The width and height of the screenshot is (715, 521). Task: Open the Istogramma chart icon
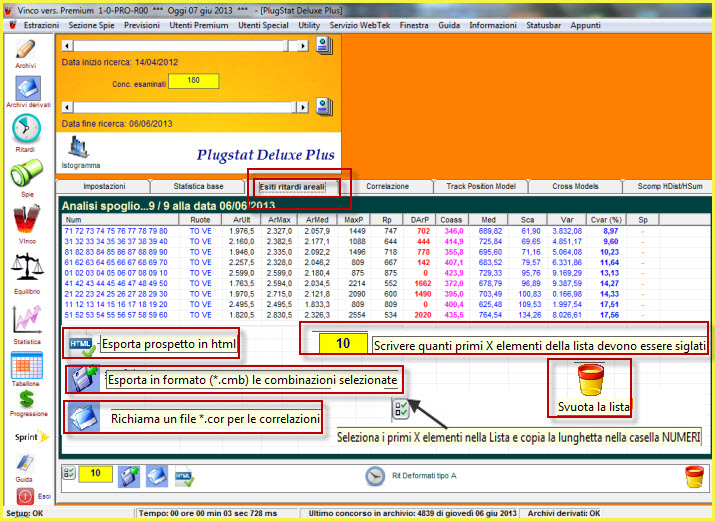coord(78,147)
